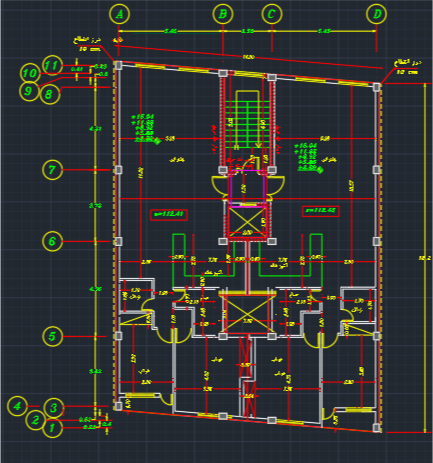Screen dimensions: 433x463
Task: Select the left red area label 112.41
Action: [x=169, y=214]
